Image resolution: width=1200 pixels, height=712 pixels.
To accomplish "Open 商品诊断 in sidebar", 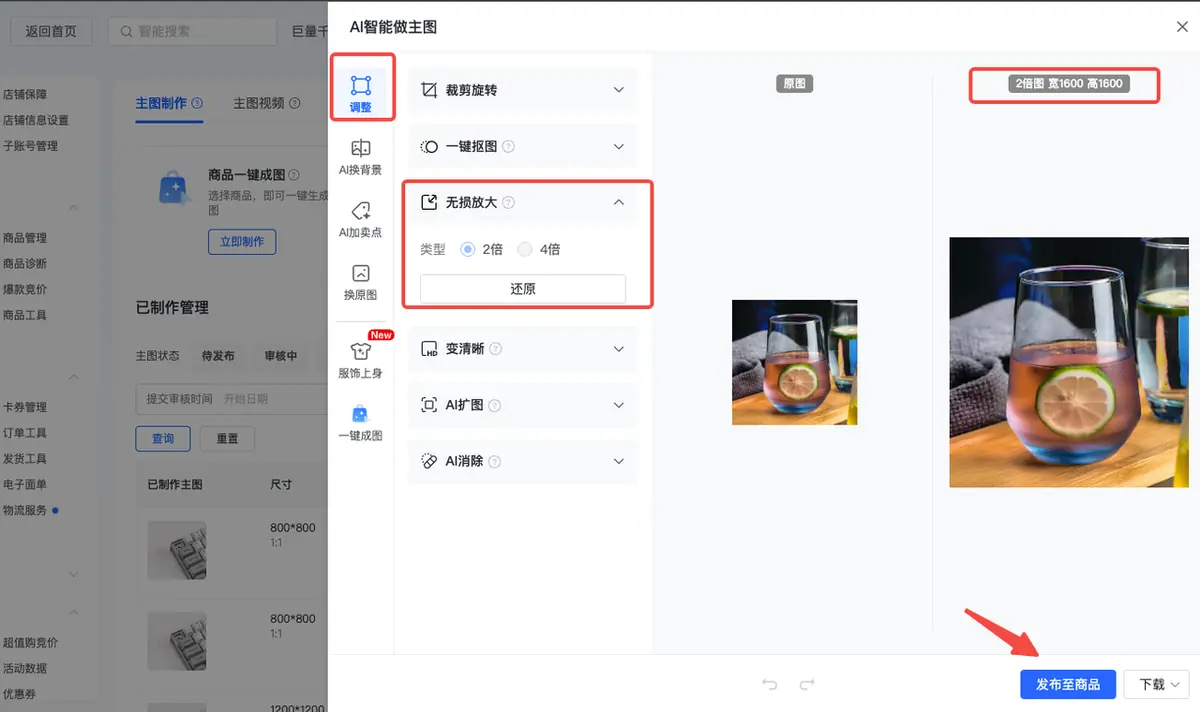I will point(25,264).
